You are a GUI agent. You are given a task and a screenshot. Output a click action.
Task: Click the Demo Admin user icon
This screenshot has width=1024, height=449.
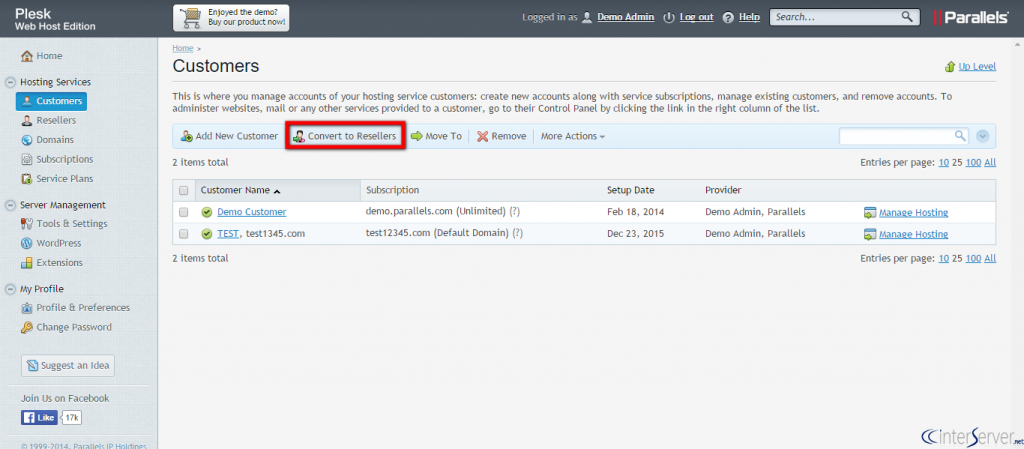pyautogui.click(x=587, y=18)
